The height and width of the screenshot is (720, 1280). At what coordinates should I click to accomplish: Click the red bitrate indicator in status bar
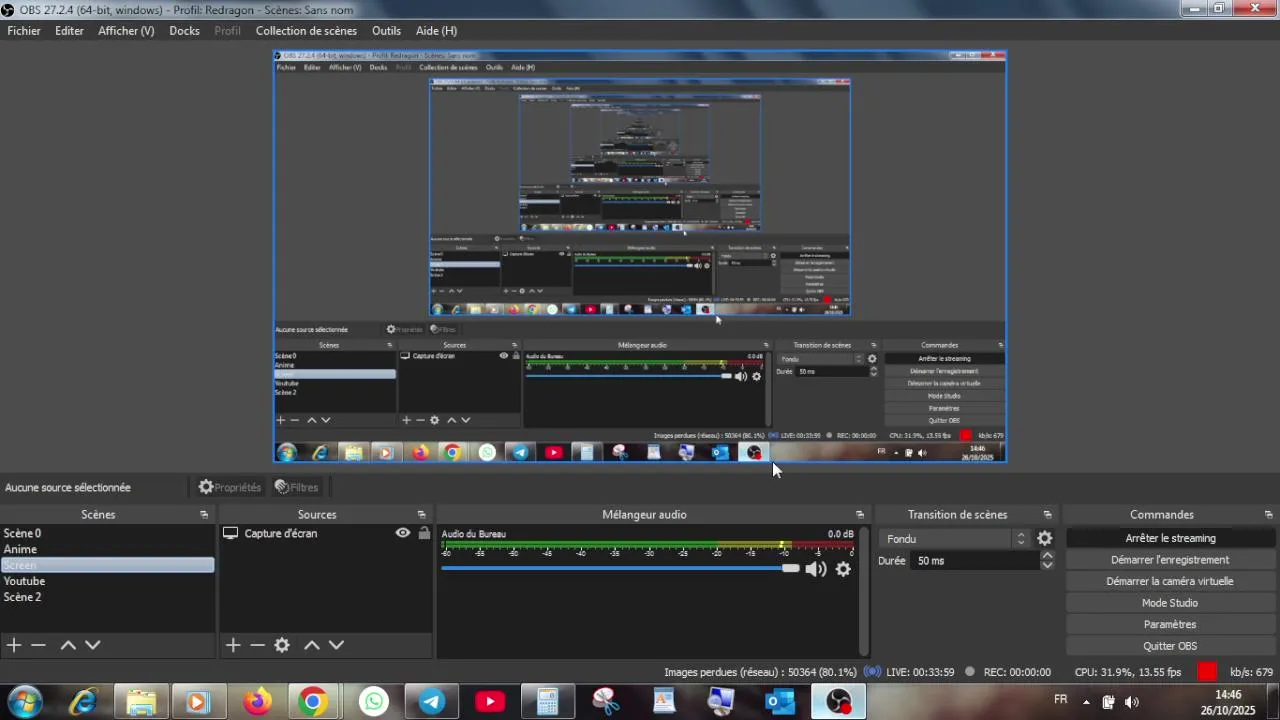1208,672
